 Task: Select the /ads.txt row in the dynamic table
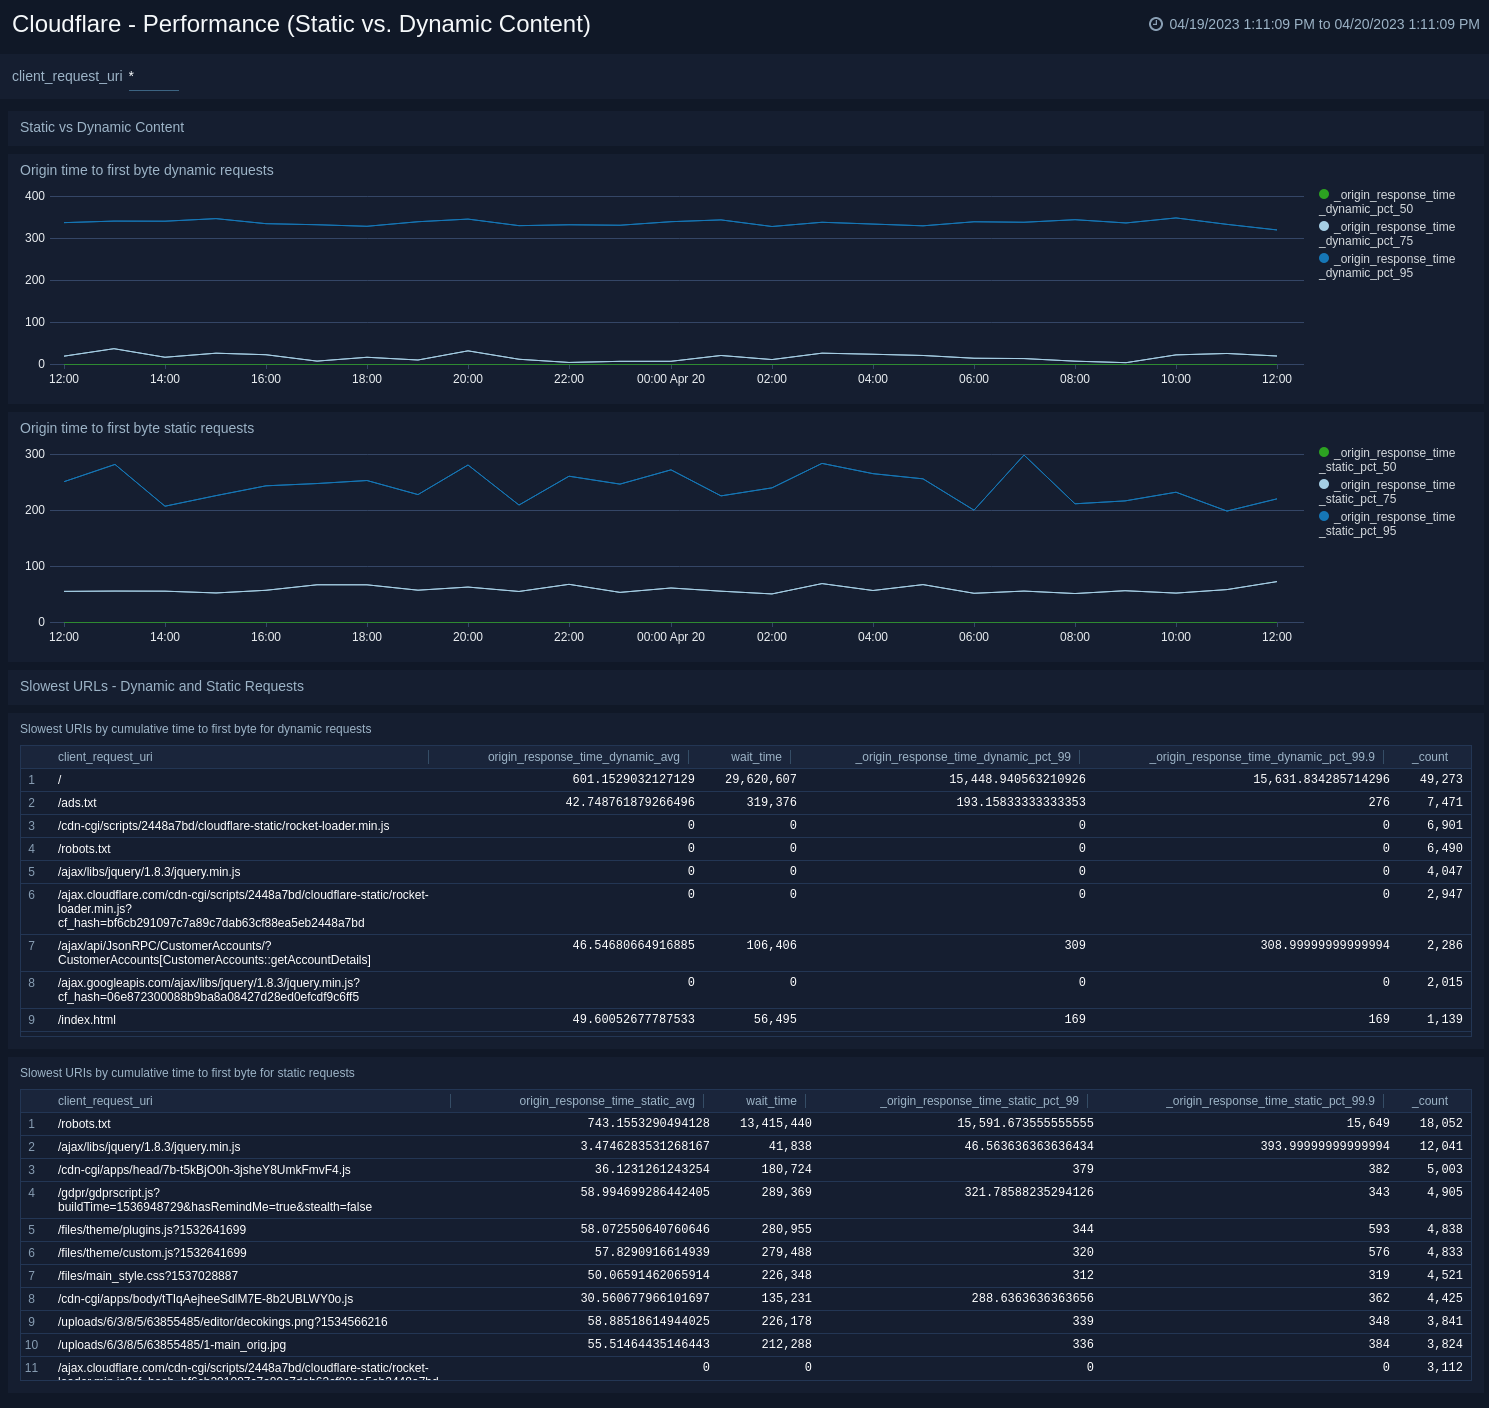(x=77, y=803)
